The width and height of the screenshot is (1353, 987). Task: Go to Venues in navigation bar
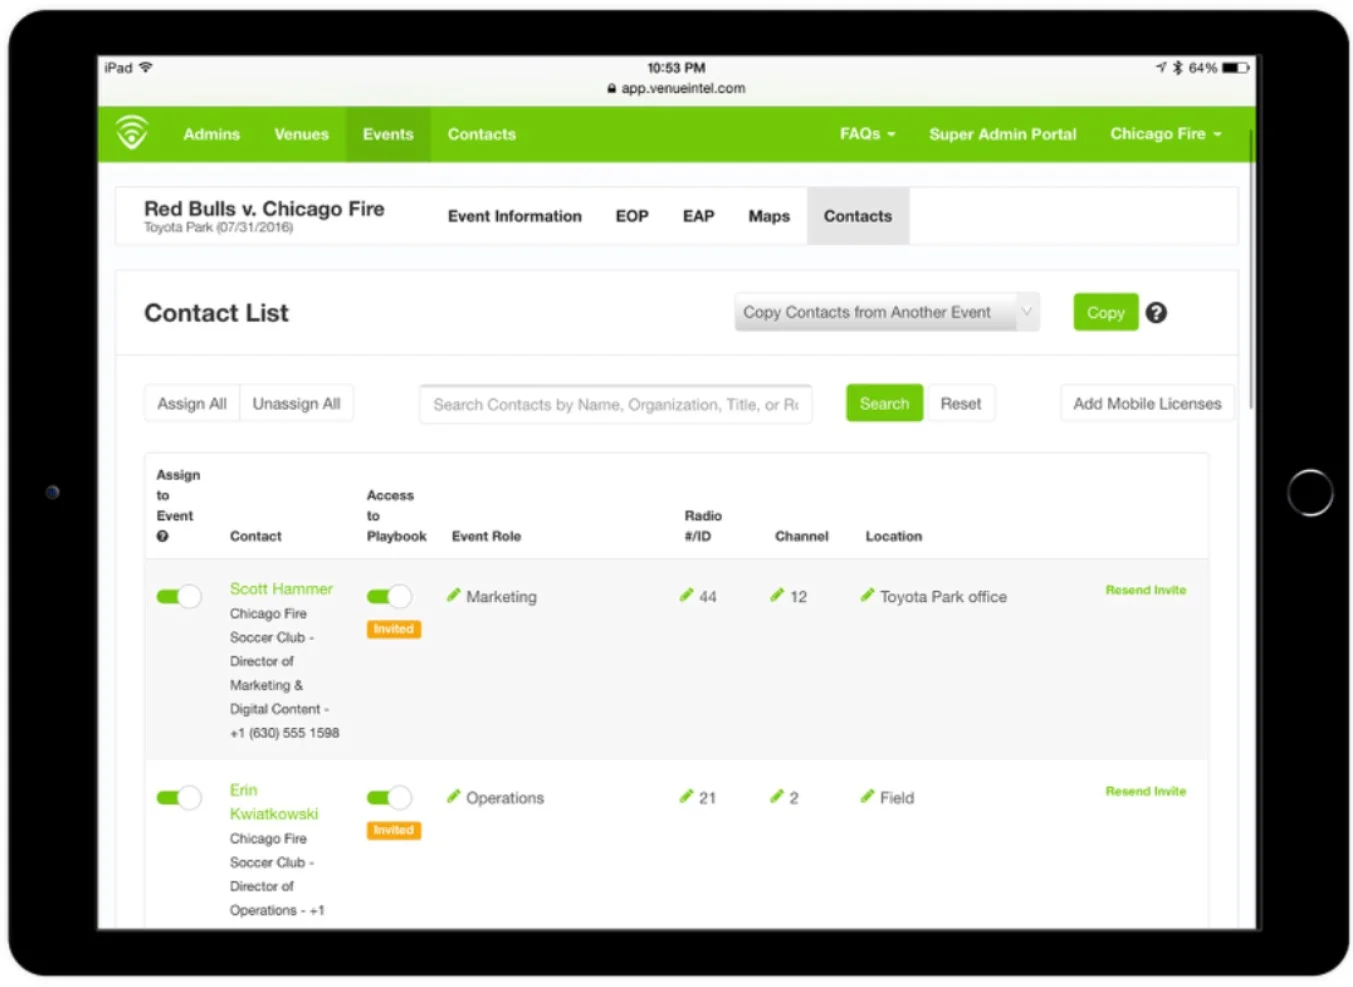click(x=302, y=134)
